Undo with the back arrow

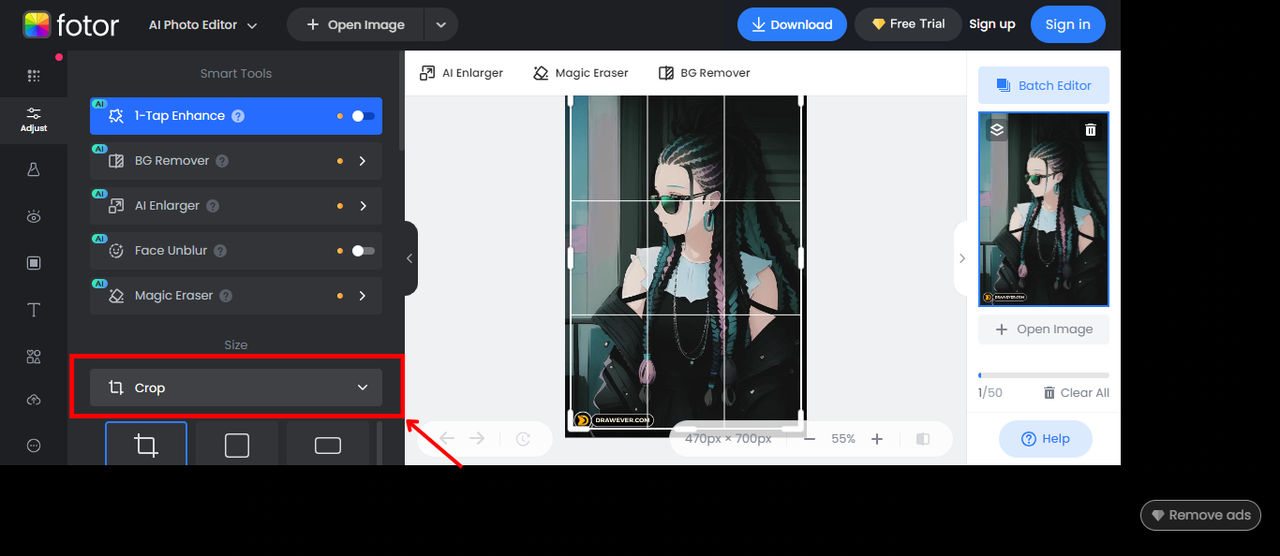[447, 439]
